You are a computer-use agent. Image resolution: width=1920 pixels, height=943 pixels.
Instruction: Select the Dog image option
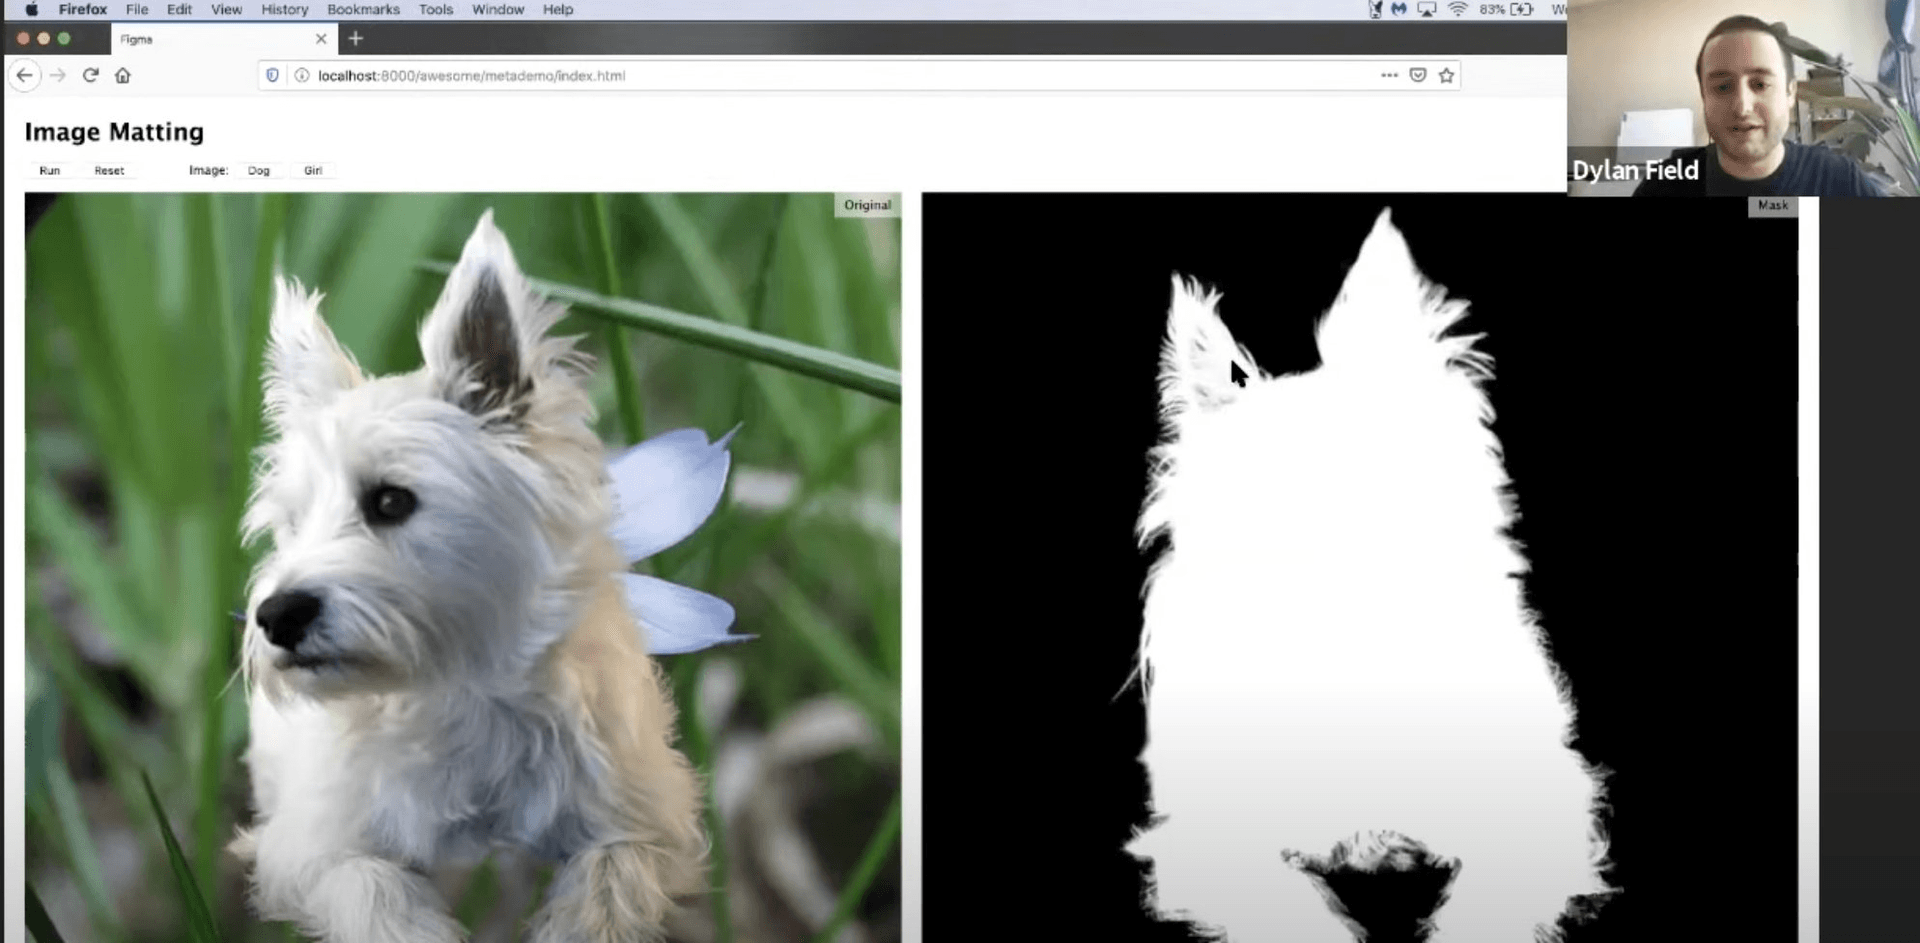[259, 171]
